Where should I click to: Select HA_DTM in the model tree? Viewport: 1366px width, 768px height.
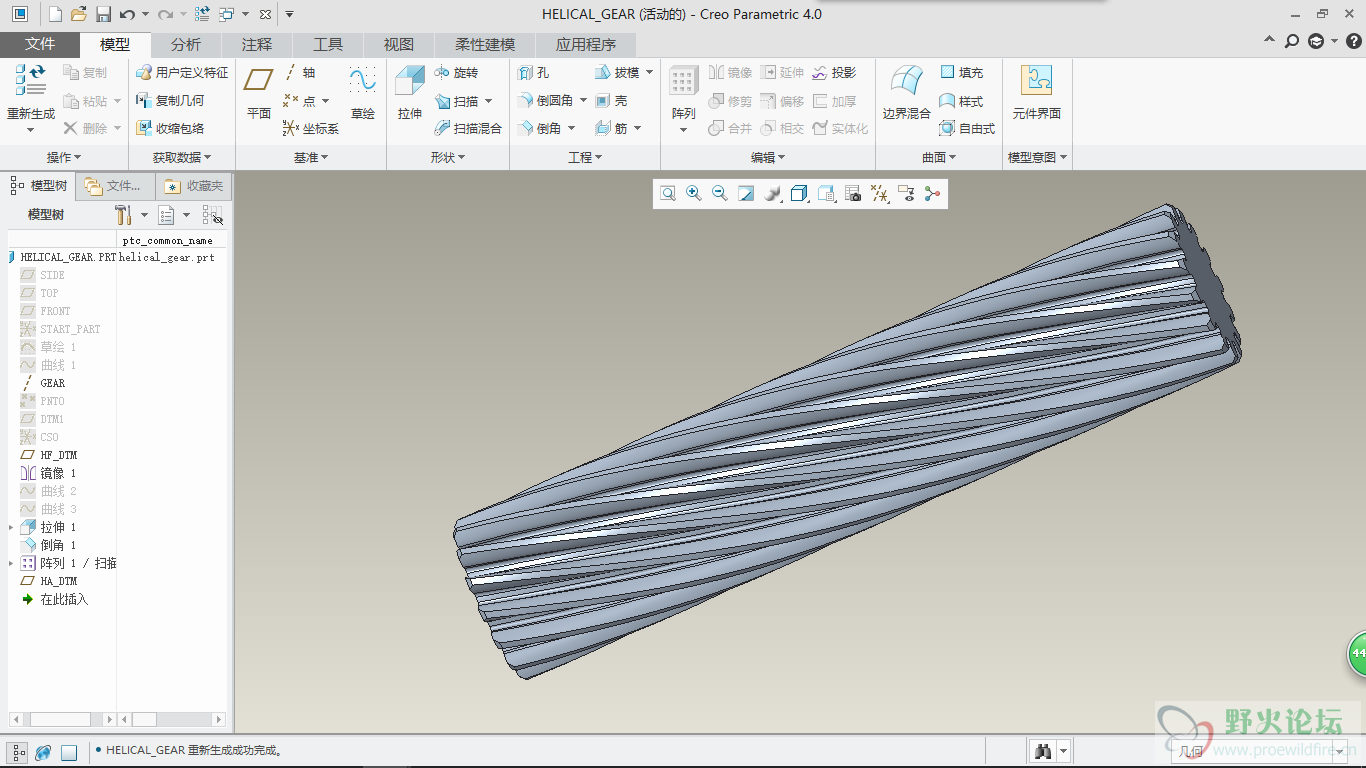(58, 581)
